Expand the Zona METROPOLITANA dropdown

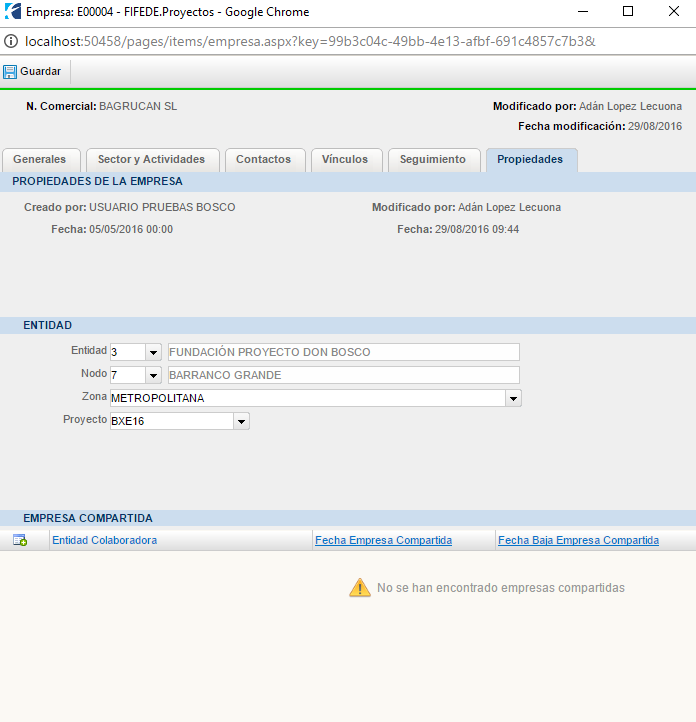pos(513,398)
